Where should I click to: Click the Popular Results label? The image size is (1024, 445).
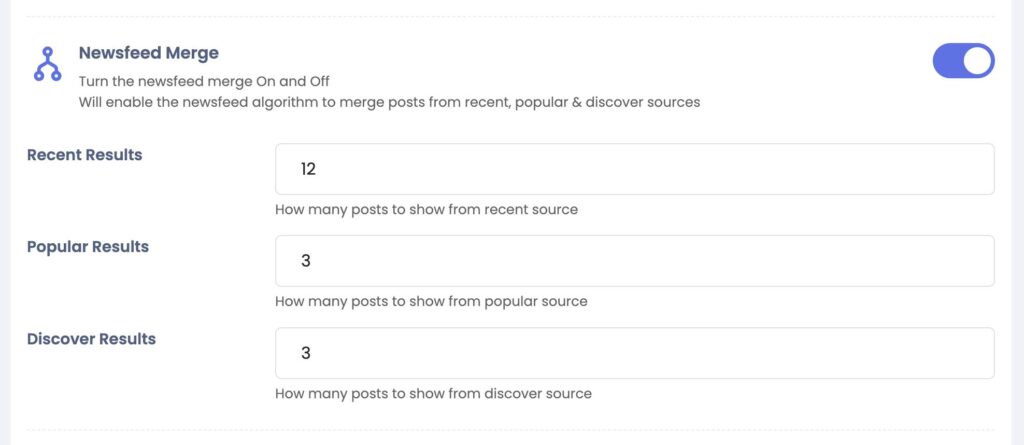point(88,247)
